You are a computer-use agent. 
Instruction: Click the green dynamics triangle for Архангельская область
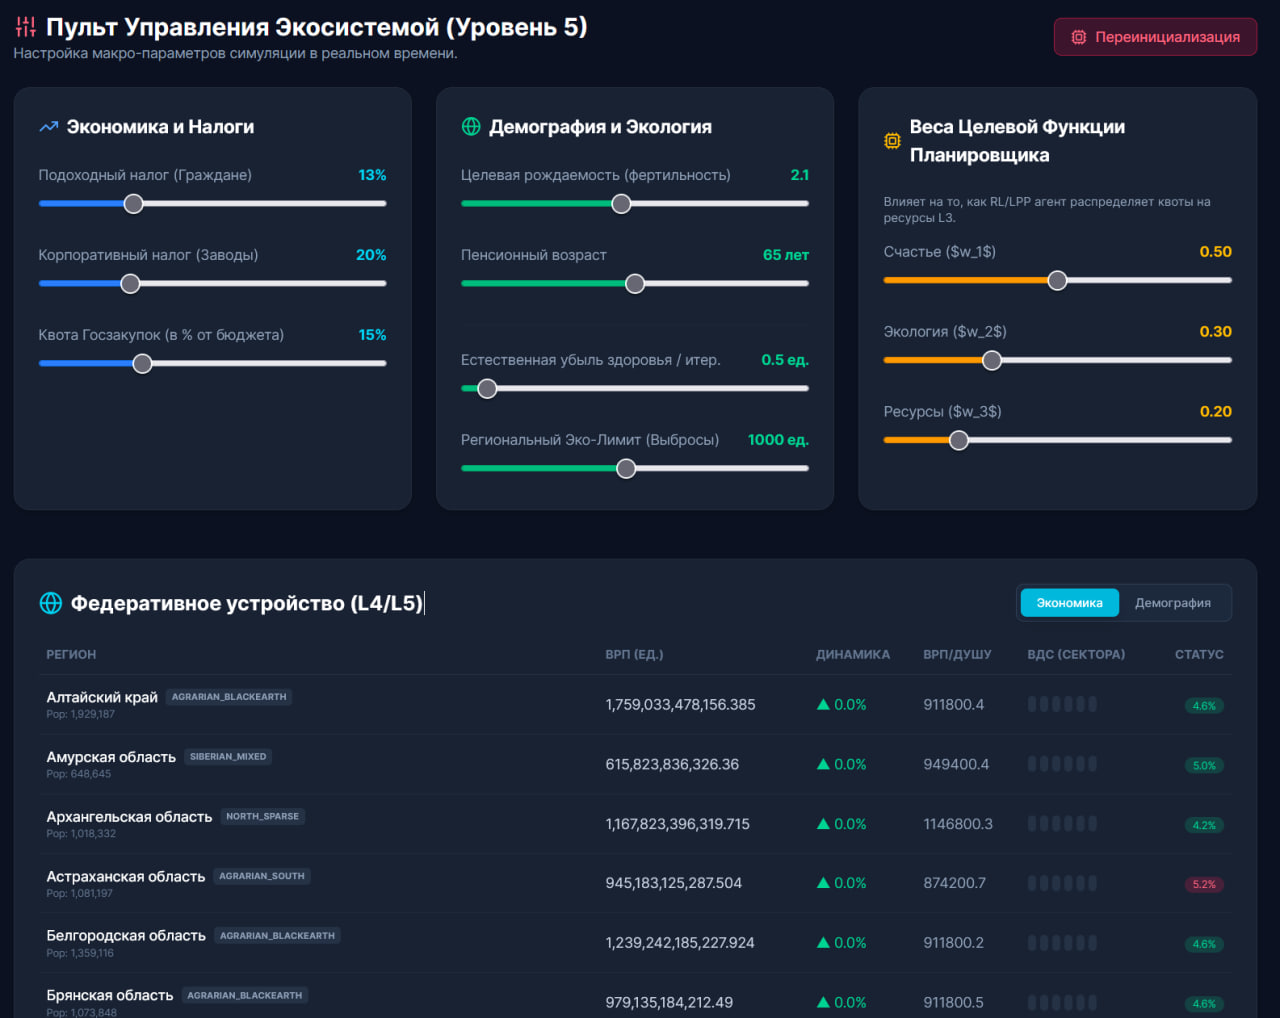[823, 824]
